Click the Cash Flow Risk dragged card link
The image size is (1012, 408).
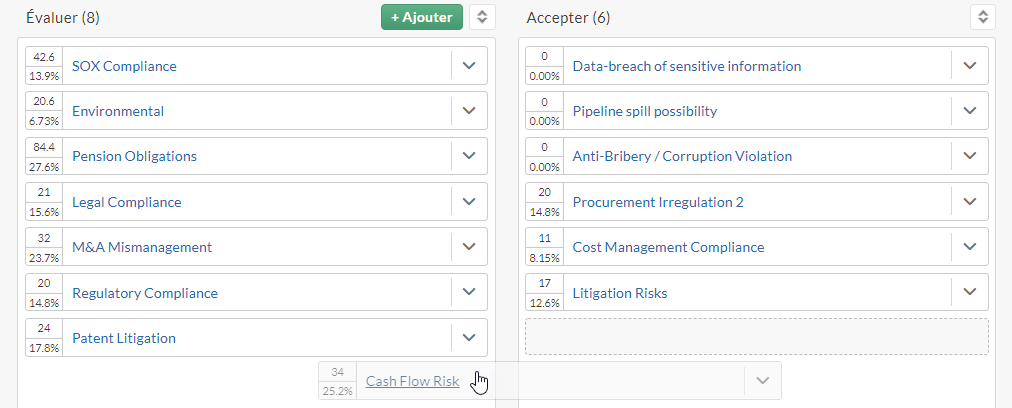tap(412, 381)
